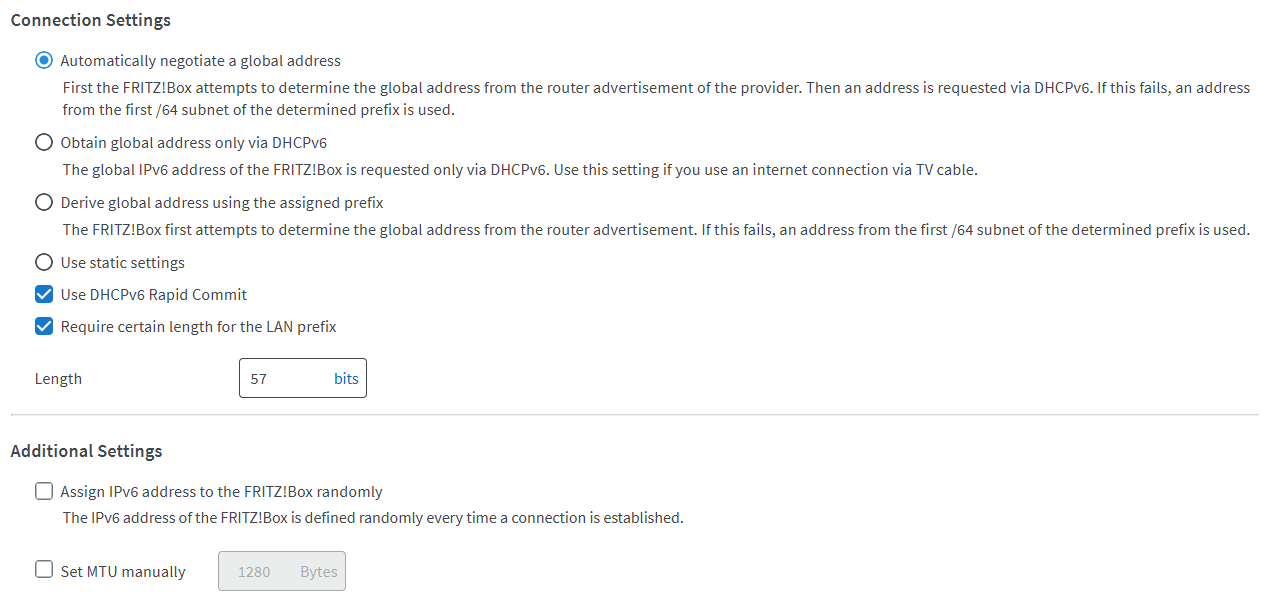Viewport: 1271px width, 612px height.
Task: Disable 'Use DHCPv6 Rapid Commit' checkbox
Action: [x=44, y=295]
